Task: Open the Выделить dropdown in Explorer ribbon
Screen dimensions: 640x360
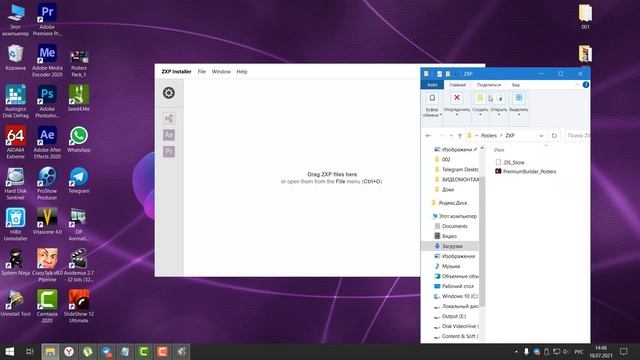Action: [519, 104]
